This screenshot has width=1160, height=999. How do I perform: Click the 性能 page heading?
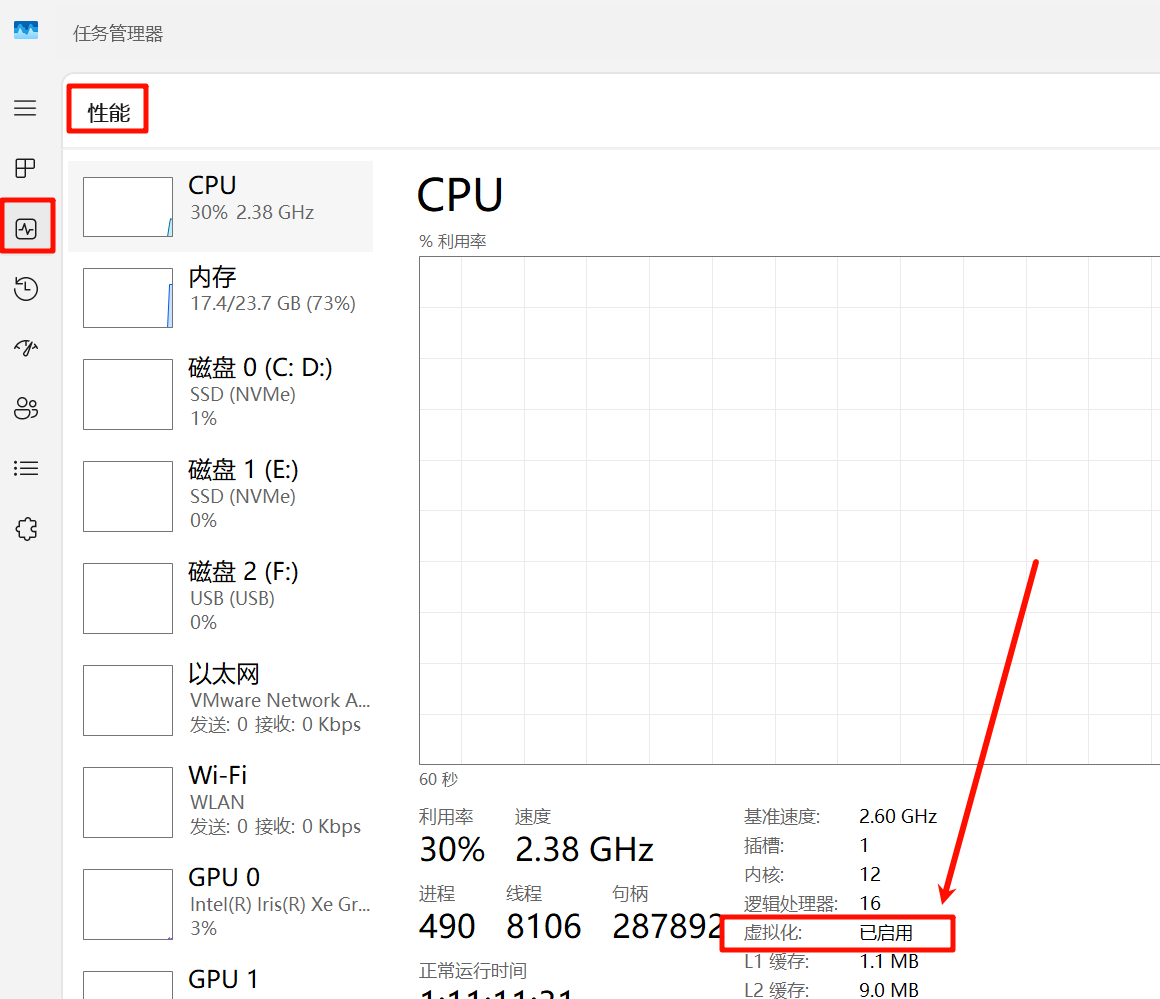point(109,113)
